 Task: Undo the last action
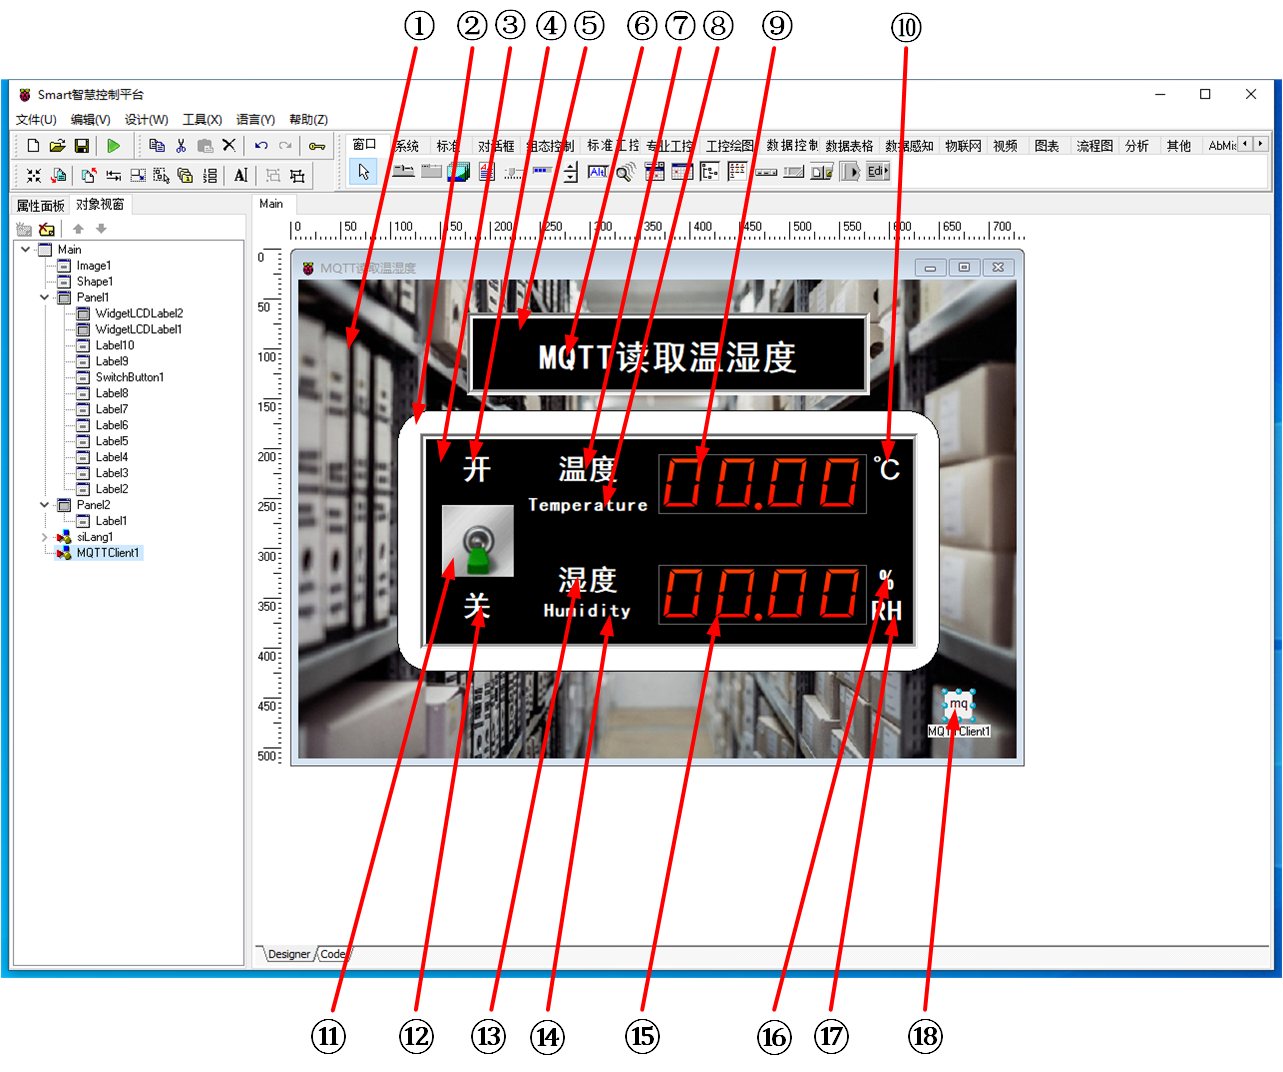click(261, 146)
